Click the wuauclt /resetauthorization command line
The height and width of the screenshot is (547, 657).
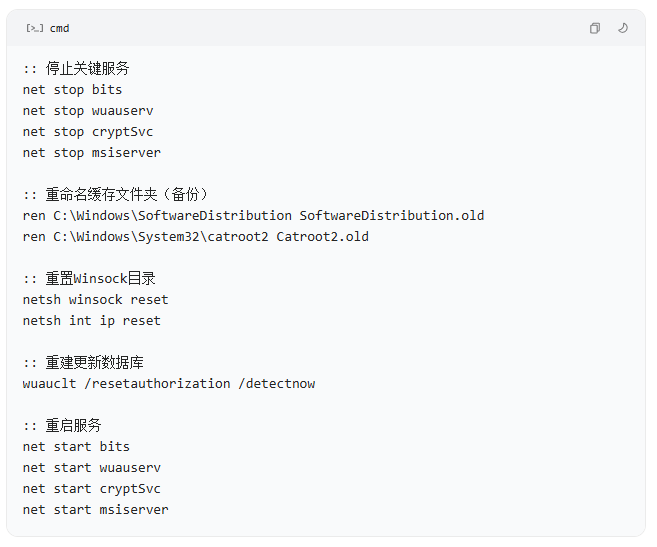(169, 384)
